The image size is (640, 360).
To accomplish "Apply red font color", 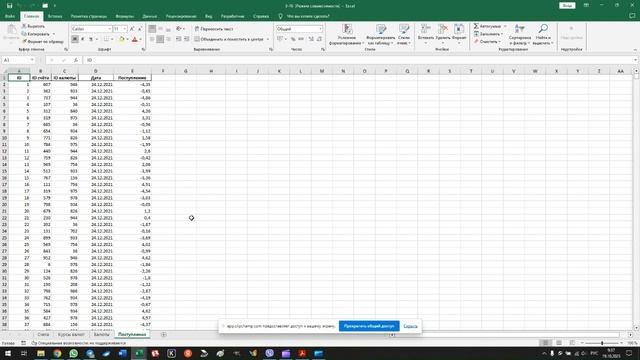I will [135, 39].
